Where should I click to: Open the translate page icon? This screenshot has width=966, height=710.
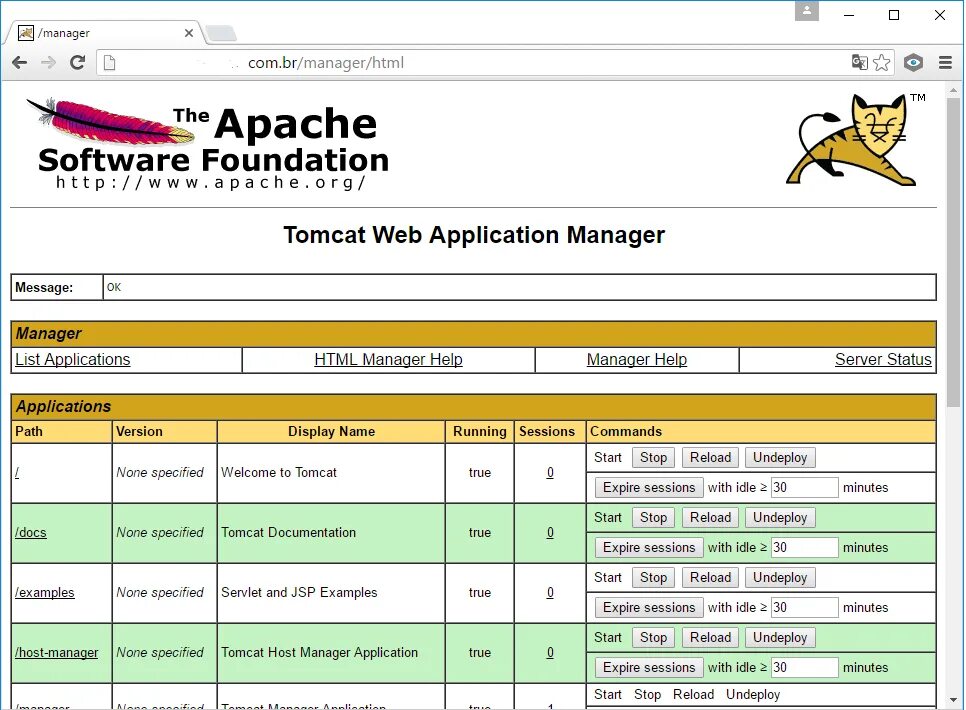click(x=859, y=62)
